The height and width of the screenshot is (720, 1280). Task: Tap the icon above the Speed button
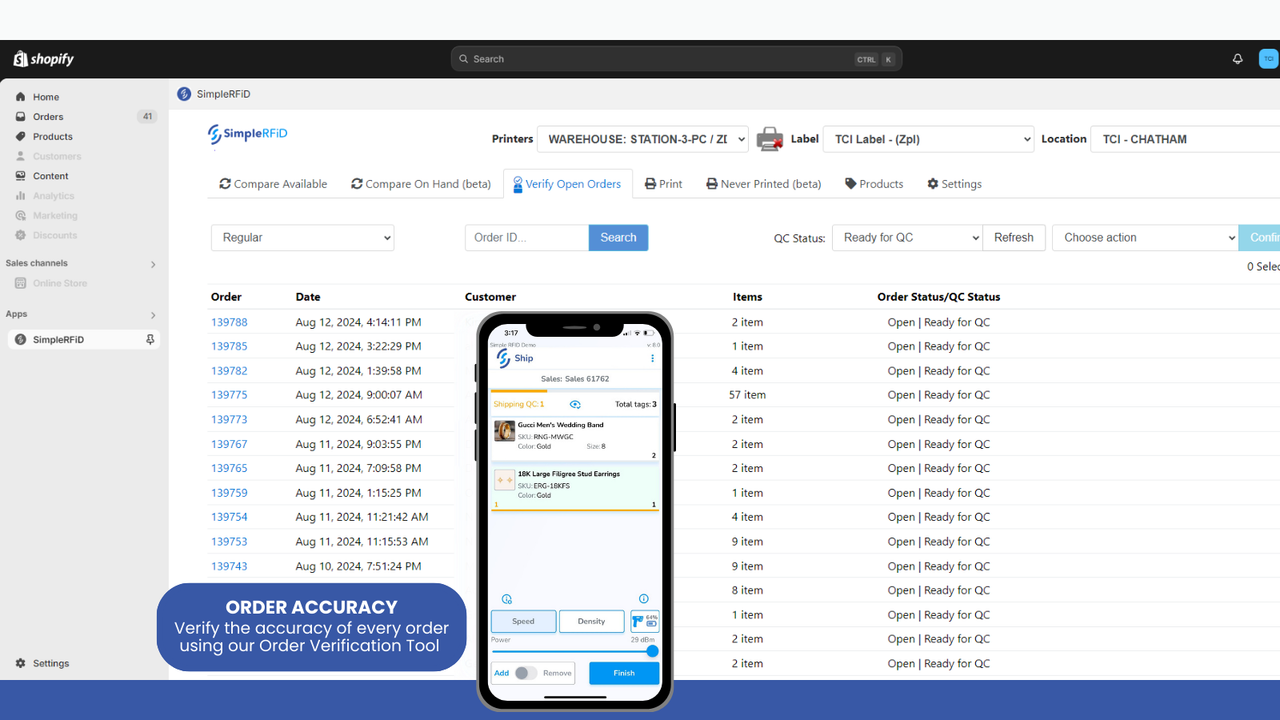click(x=507, y=599)
